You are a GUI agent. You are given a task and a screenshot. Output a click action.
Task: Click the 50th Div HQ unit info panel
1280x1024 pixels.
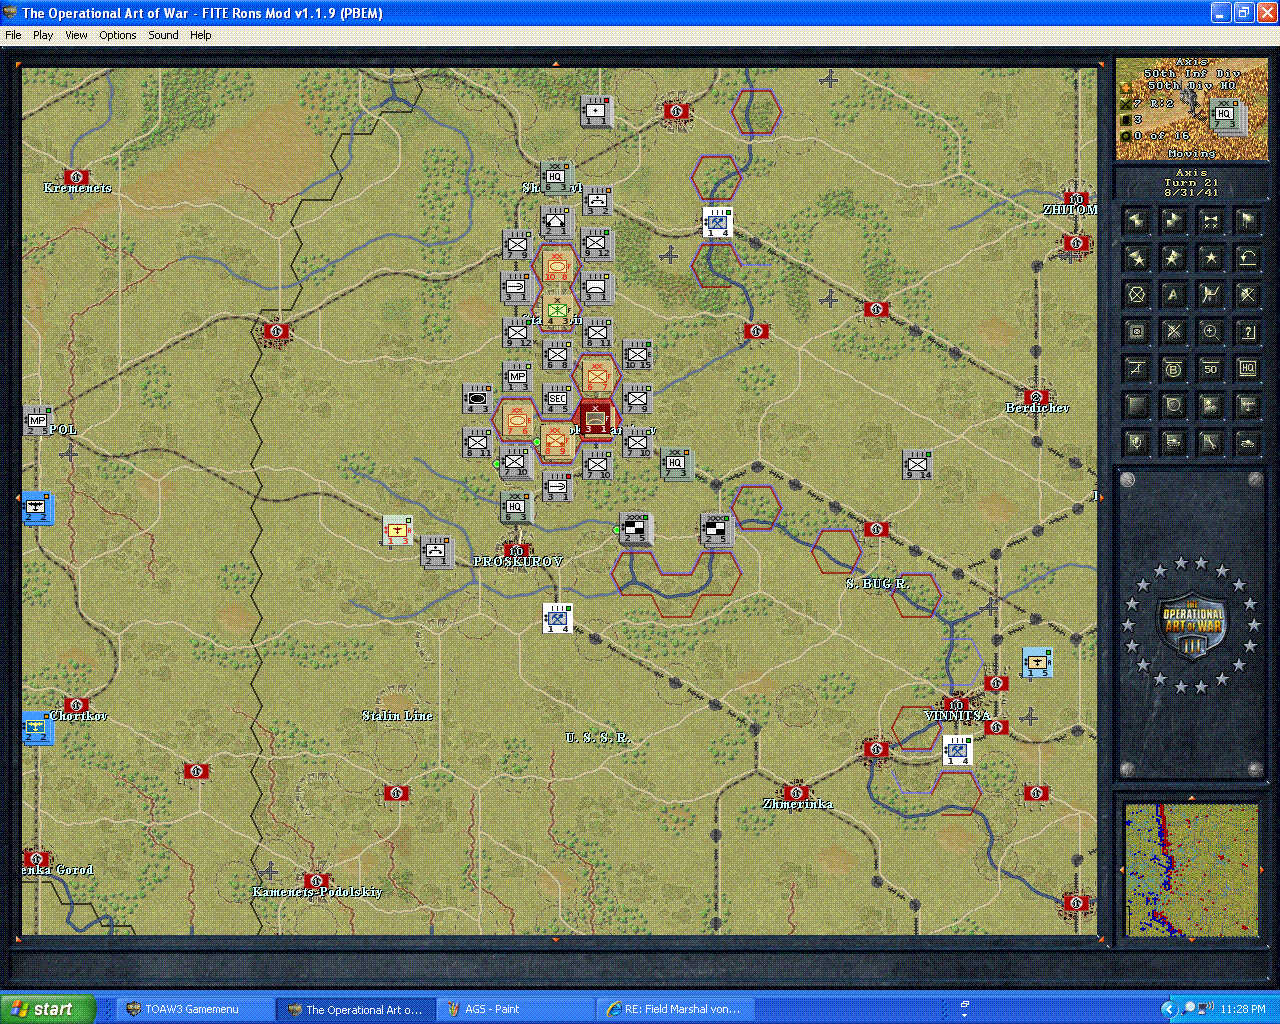pyautogui.click(x=1190, y=109)
